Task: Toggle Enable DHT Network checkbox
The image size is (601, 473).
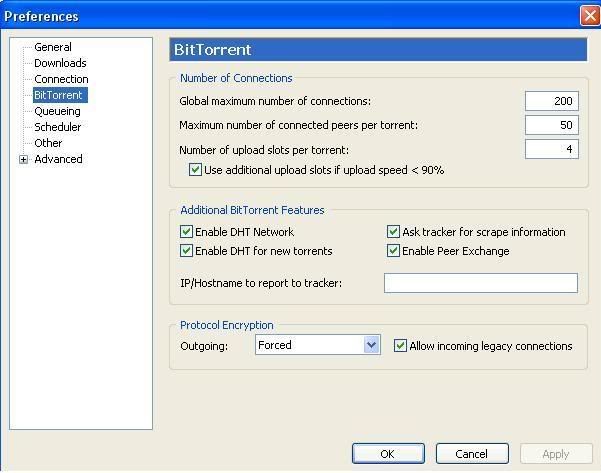Action: (x=187, y=232)
